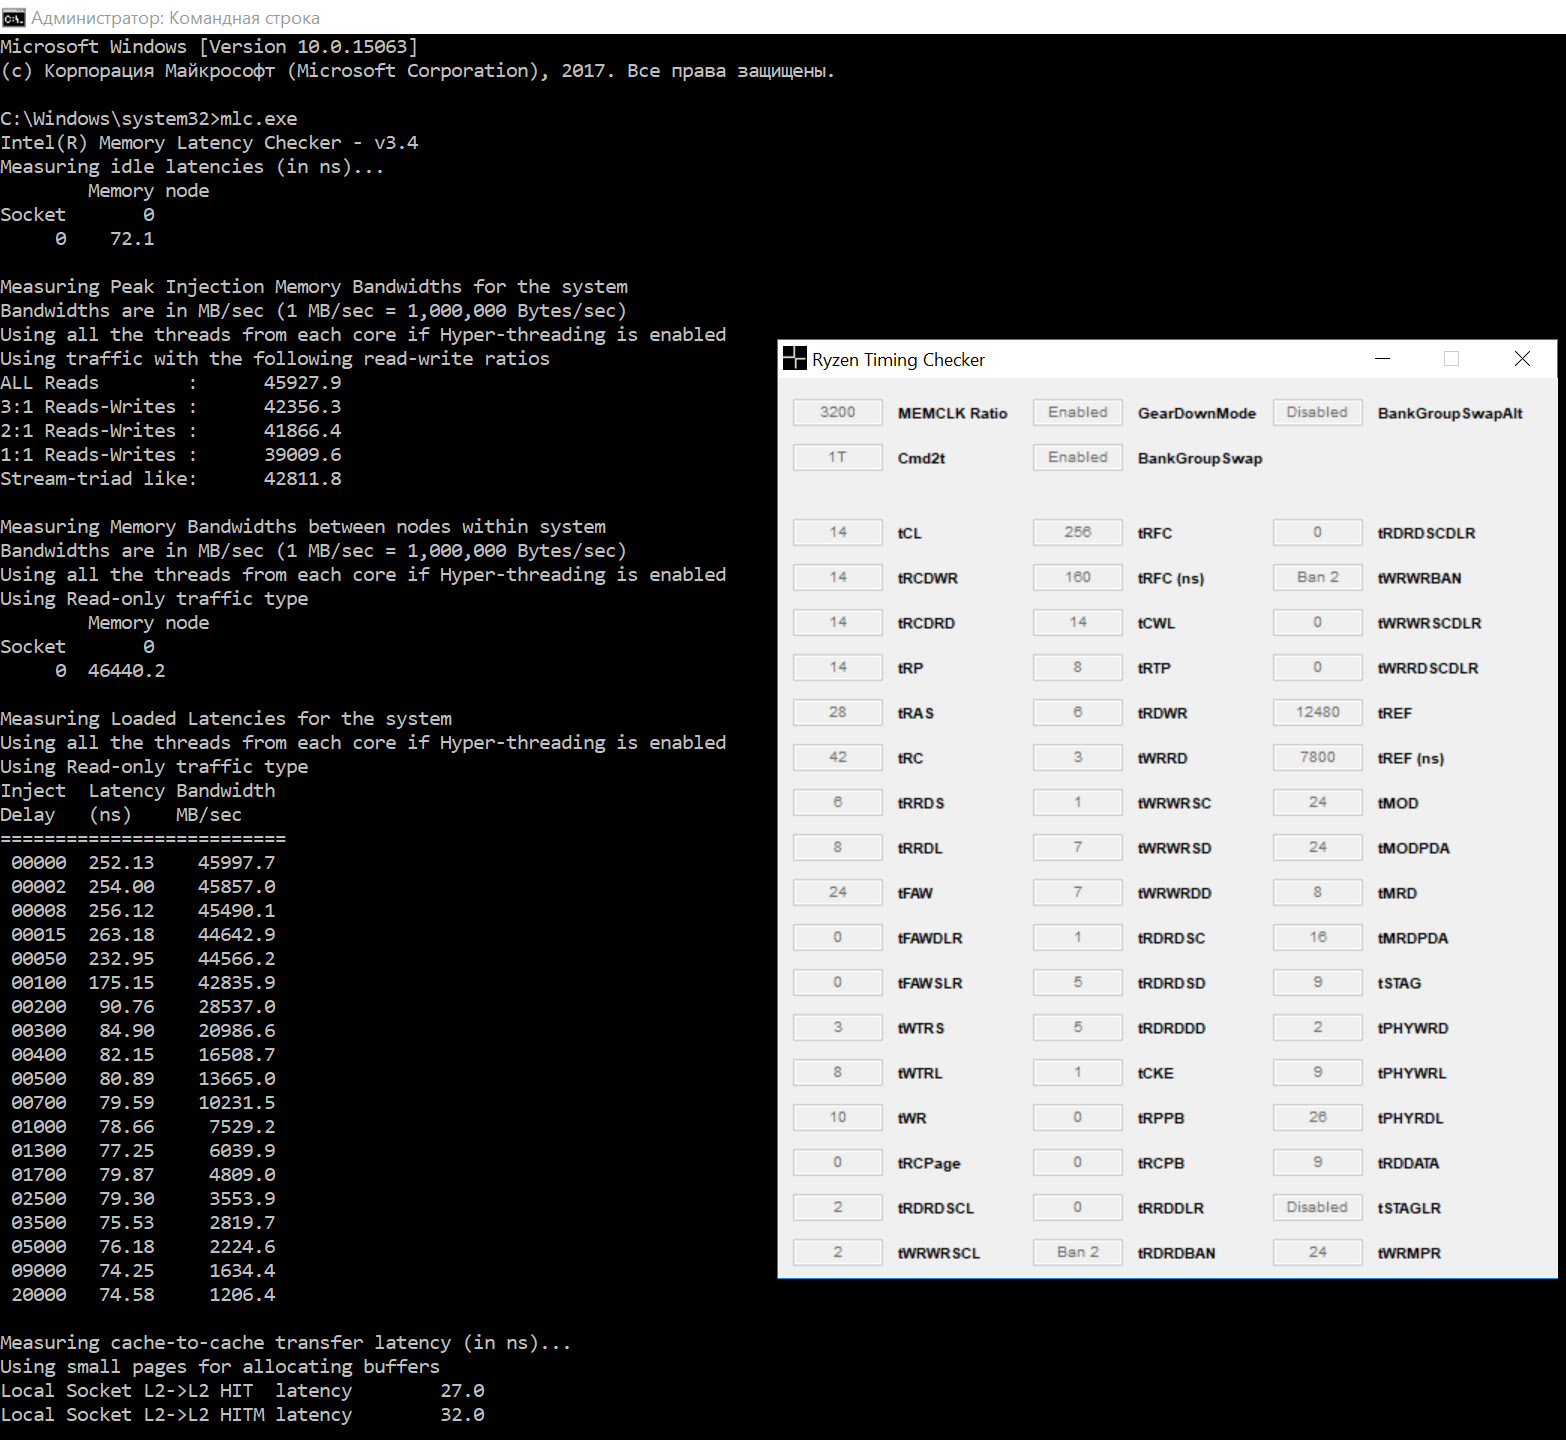Click the tREF (ns) value box

1317,757
